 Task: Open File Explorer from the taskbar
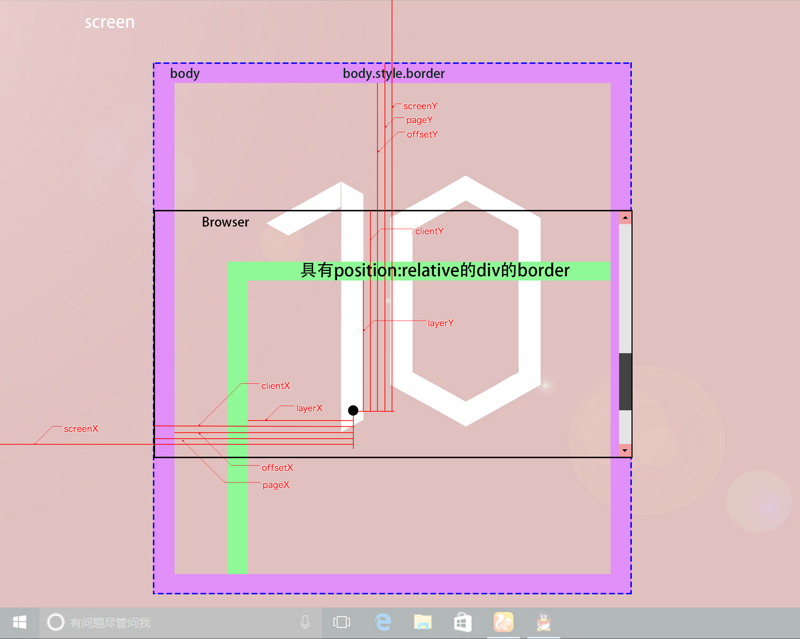(422, 622)
